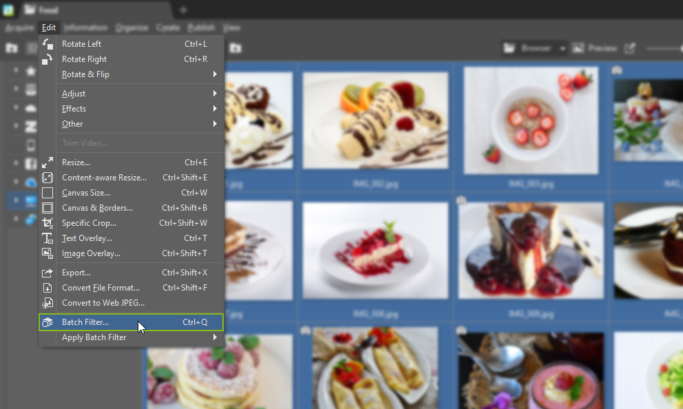Open Canvas & Borders... option
Image resolution: width=683 pixels, height=409 pixels.
coord(131,208)
